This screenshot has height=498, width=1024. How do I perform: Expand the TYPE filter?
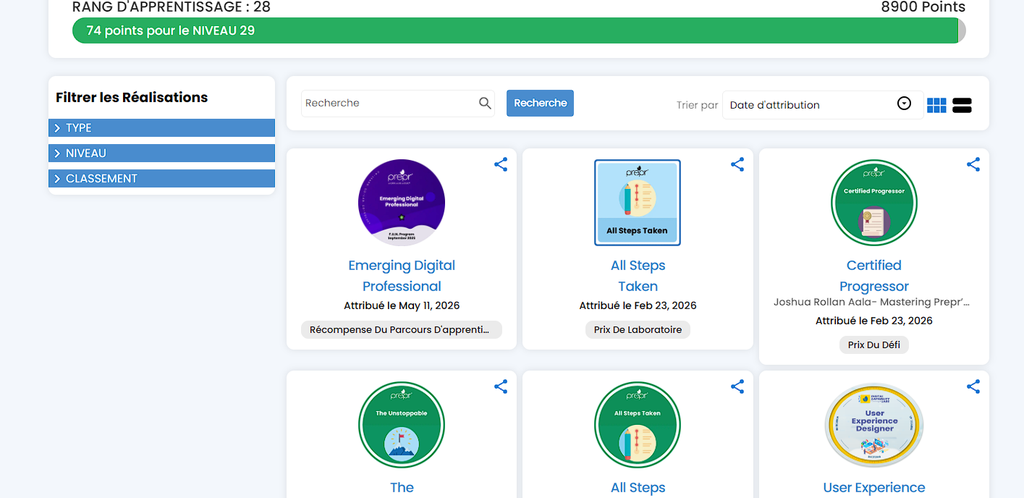pyautogui.click(x=161, y=128)
